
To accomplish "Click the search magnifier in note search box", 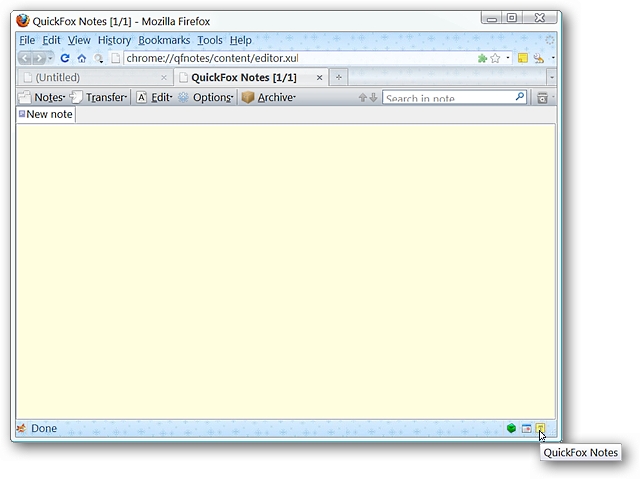I will 520,97.
